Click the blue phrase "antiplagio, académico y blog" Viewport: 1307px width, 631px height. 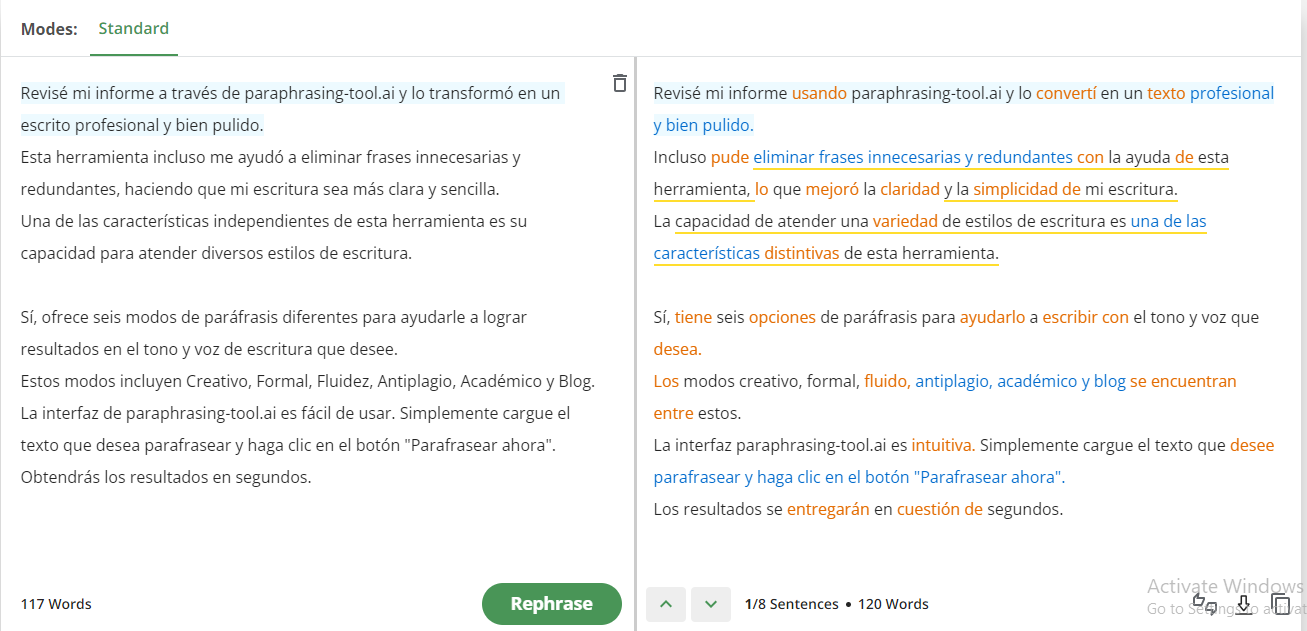(1020, 381)
